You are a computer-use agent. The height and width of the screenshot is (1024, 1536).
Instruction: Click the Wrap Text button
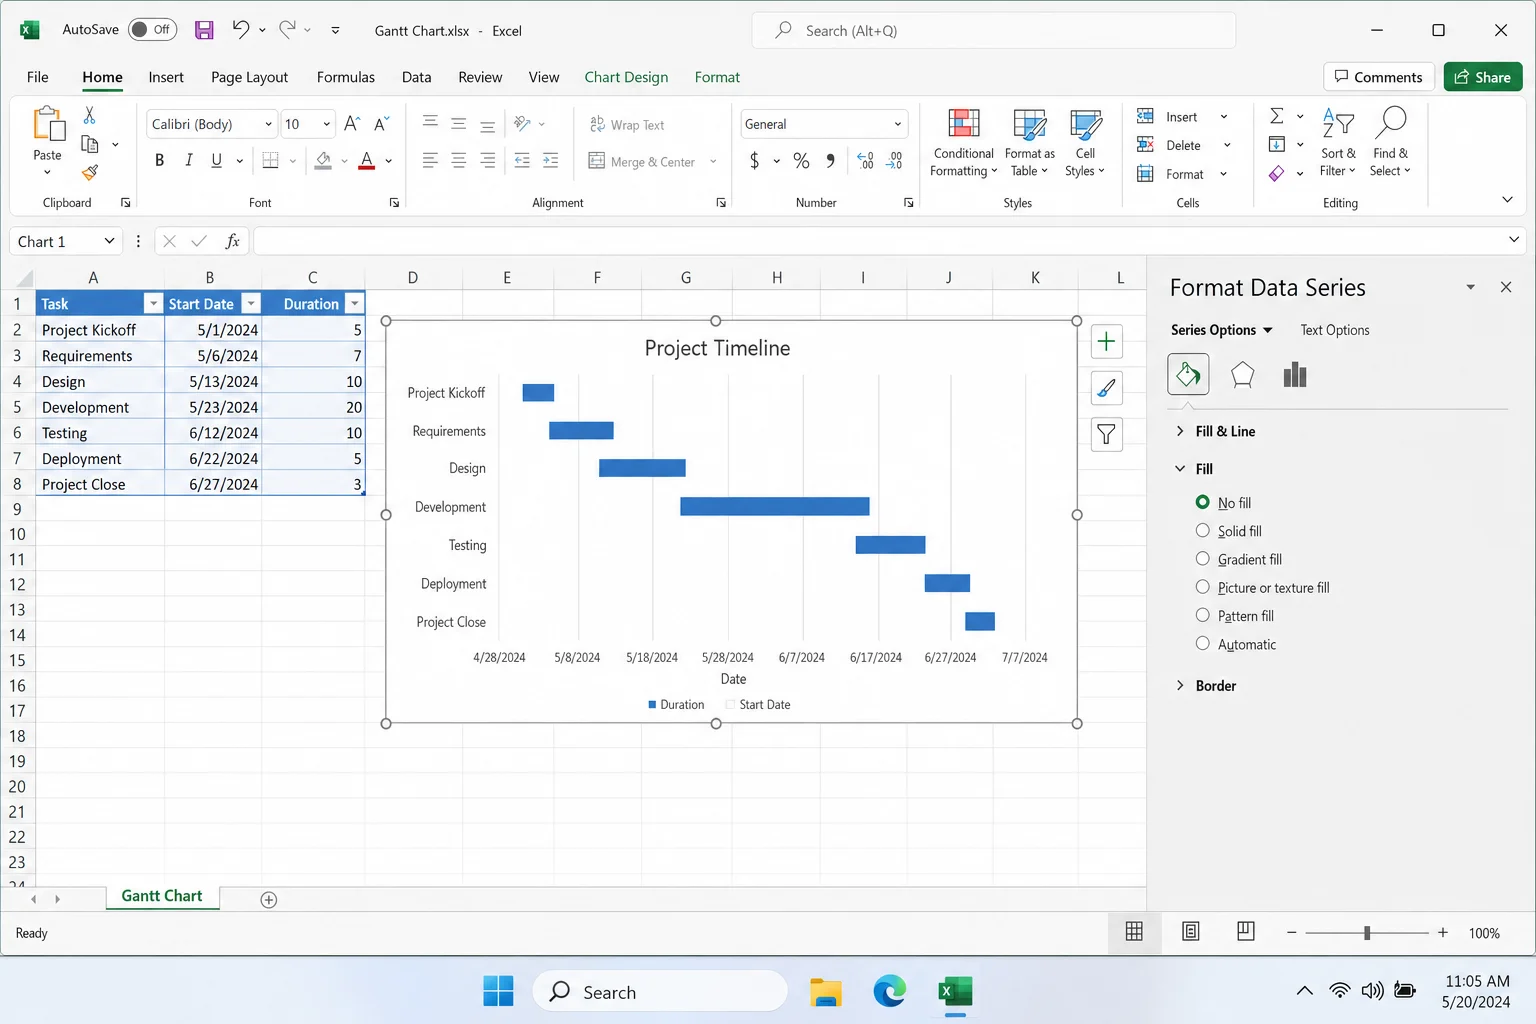point(627,124)
